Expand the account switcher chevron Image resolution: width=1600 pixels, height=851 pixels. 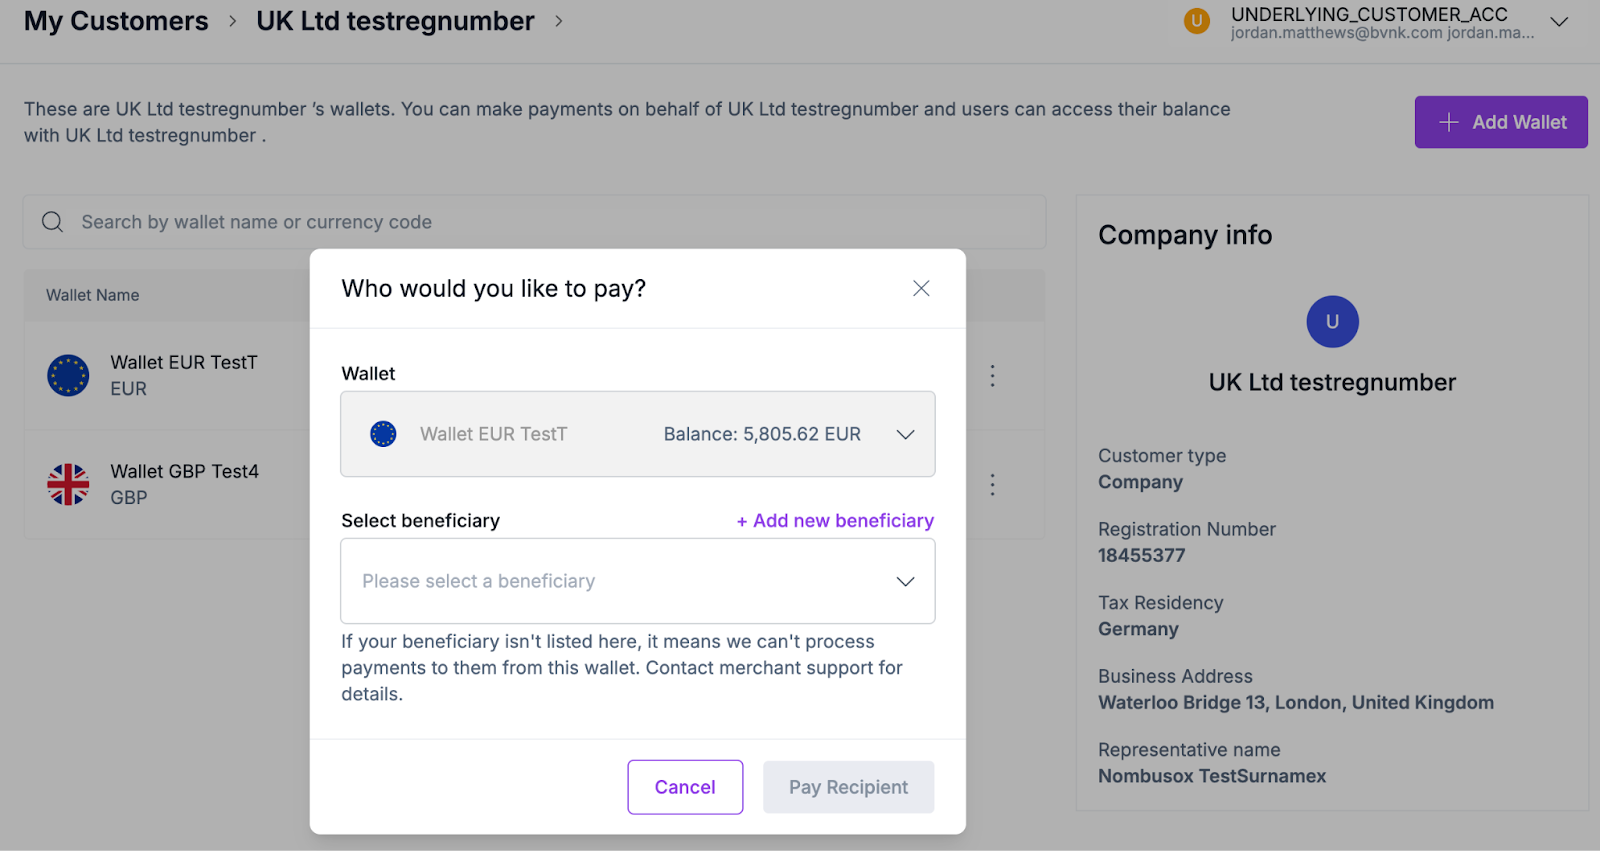[1558, 22]
